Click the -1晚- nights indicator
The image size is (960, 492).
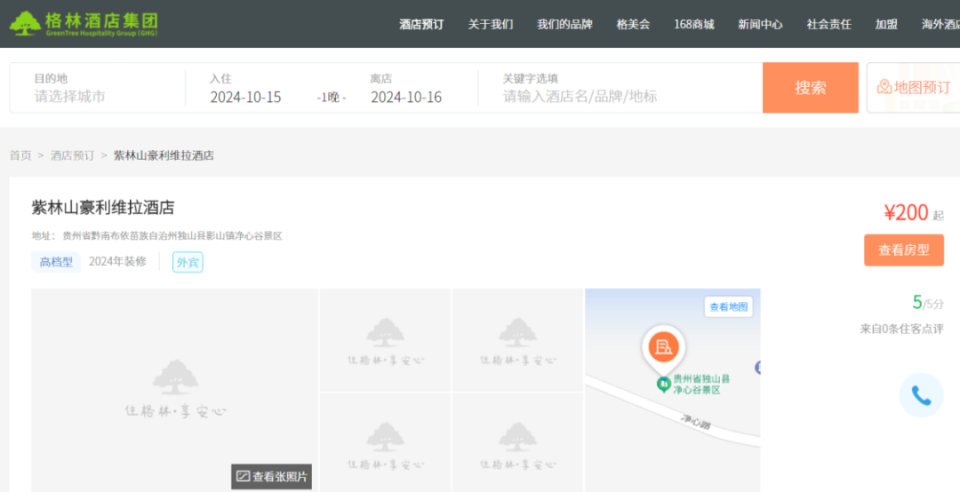pos(331,97)
